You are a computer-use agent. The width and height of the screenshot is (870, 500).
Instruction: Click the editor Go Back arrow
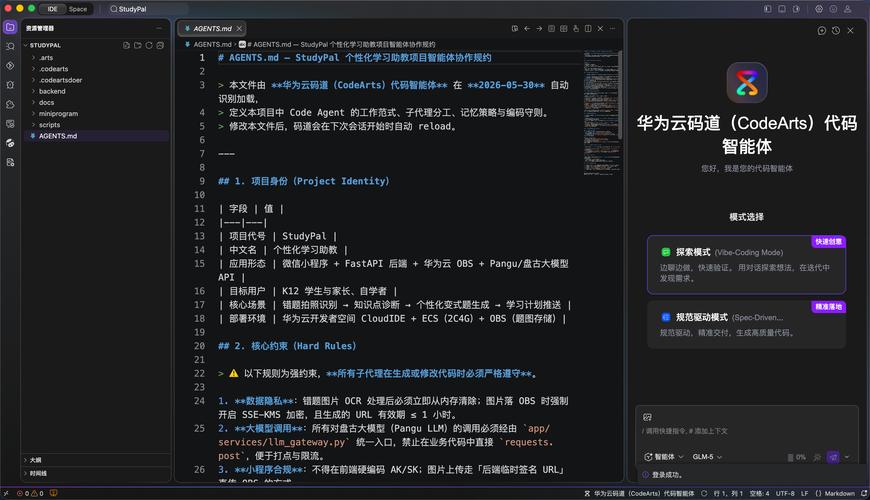[x=527, y=28]
